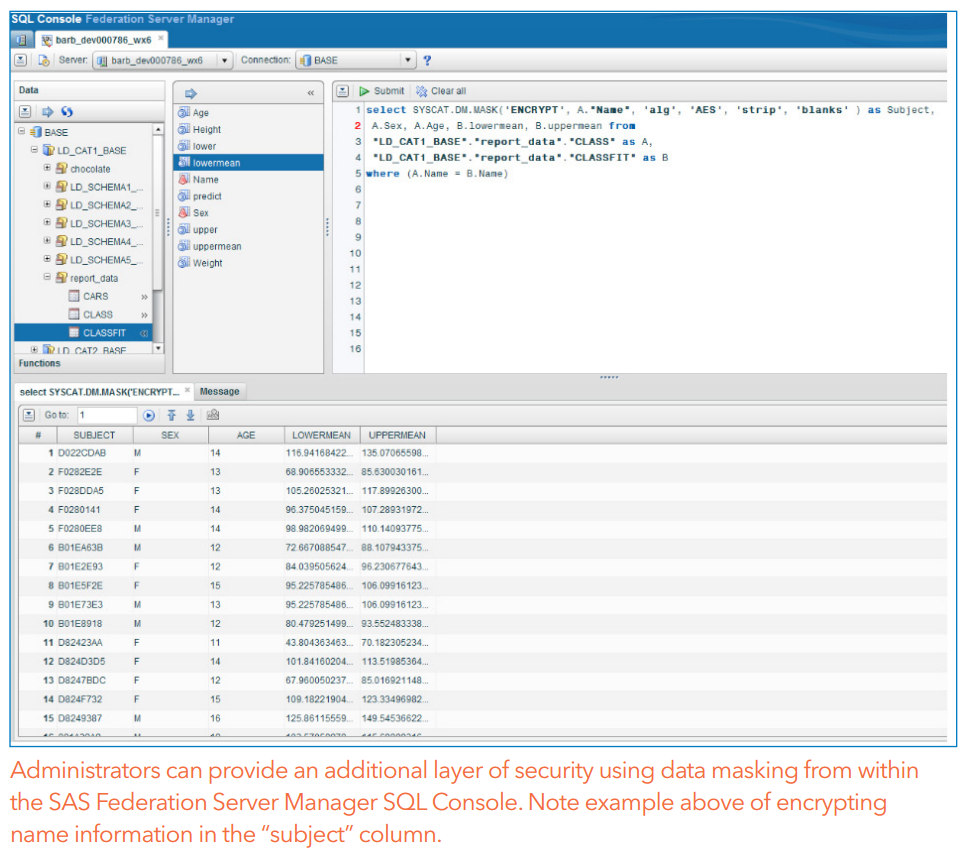968x853 pixels.
Task: Click the blue arrow icon above the column list
Action: click(189, 92)
